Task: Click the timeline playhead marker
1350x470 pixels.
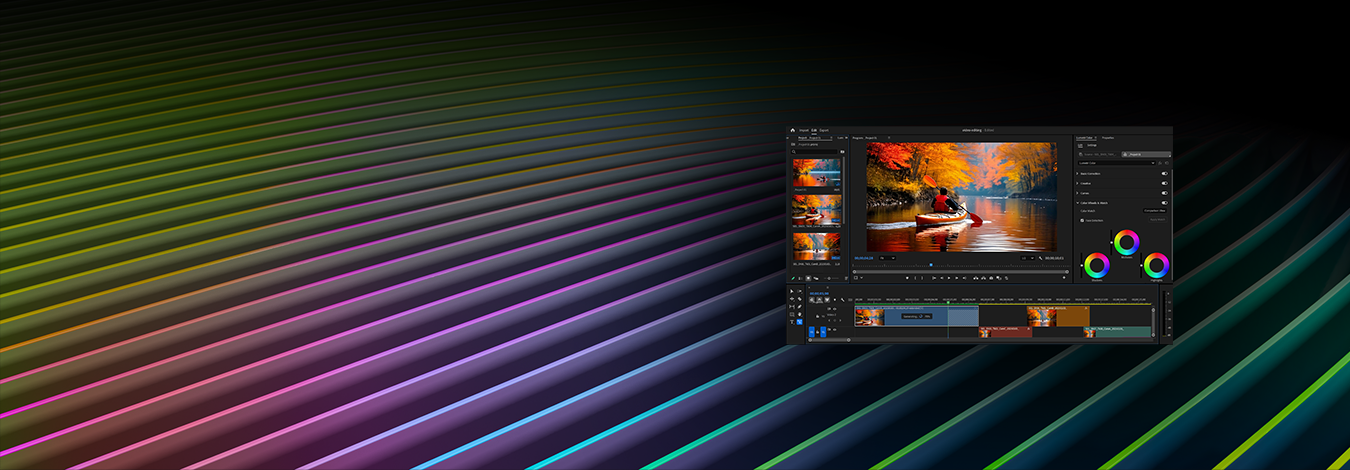Action: pos(948,302)
